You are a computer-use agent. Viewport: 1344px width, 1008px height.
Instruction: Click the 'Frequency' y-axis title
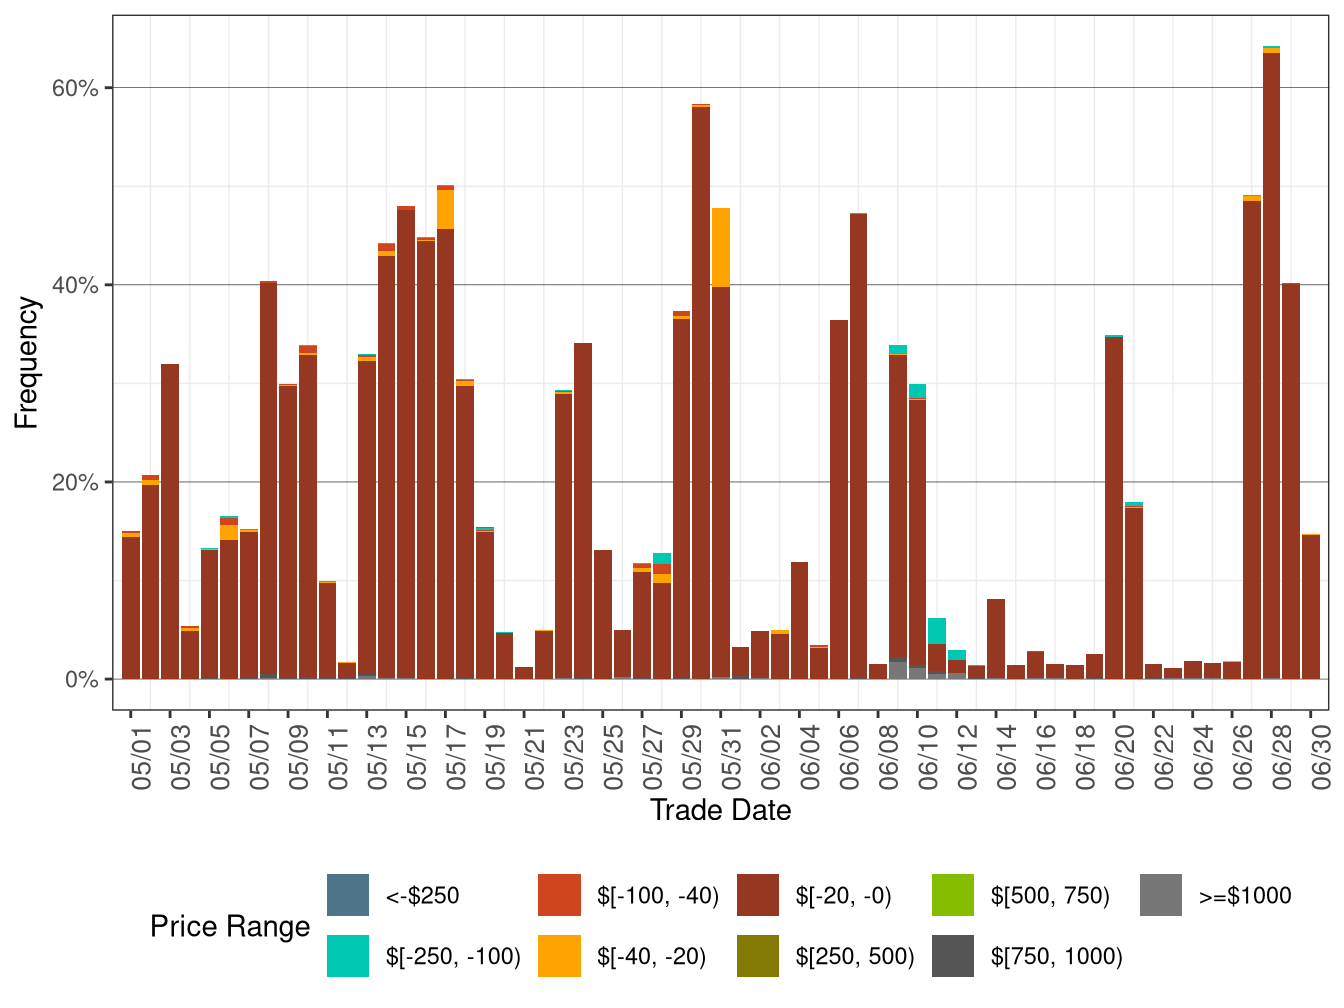26,363
